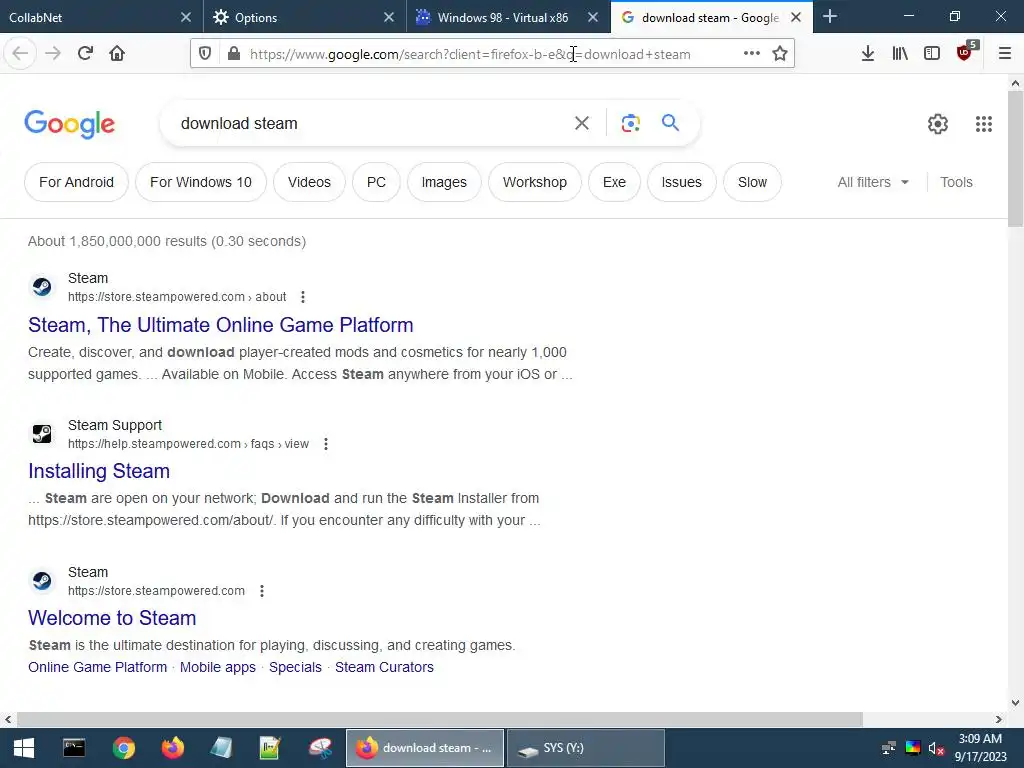Launch Firefox pinned taskbar icon
The height and width of the screenshot is (768, 1024).
point(173,748)
